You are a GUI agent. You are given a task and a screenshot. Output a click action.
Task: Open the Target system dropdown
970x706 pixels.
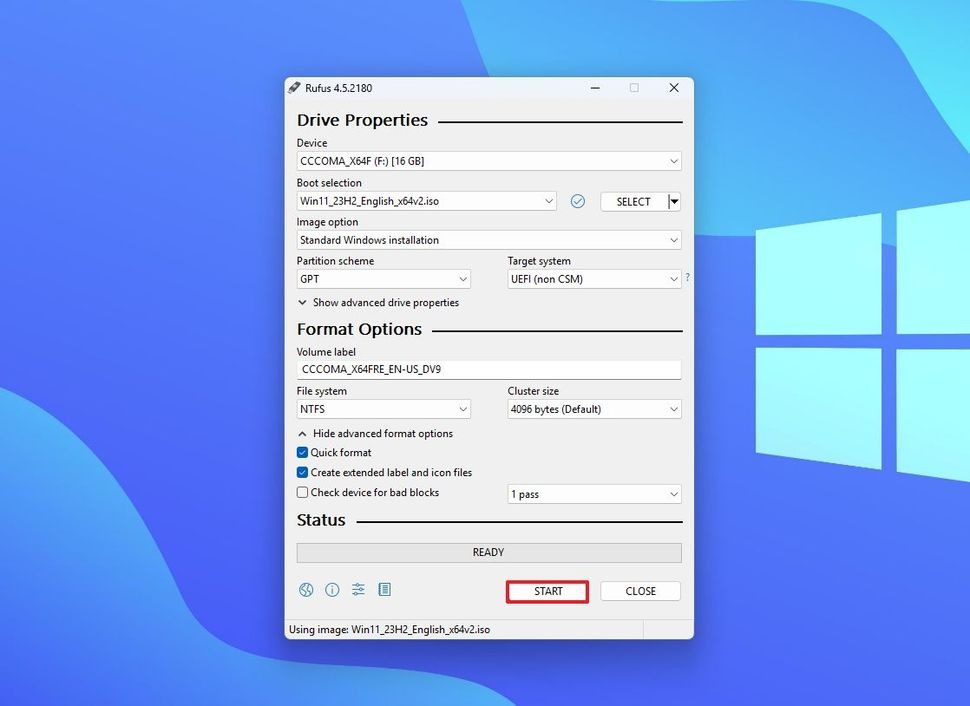point(594,279)
